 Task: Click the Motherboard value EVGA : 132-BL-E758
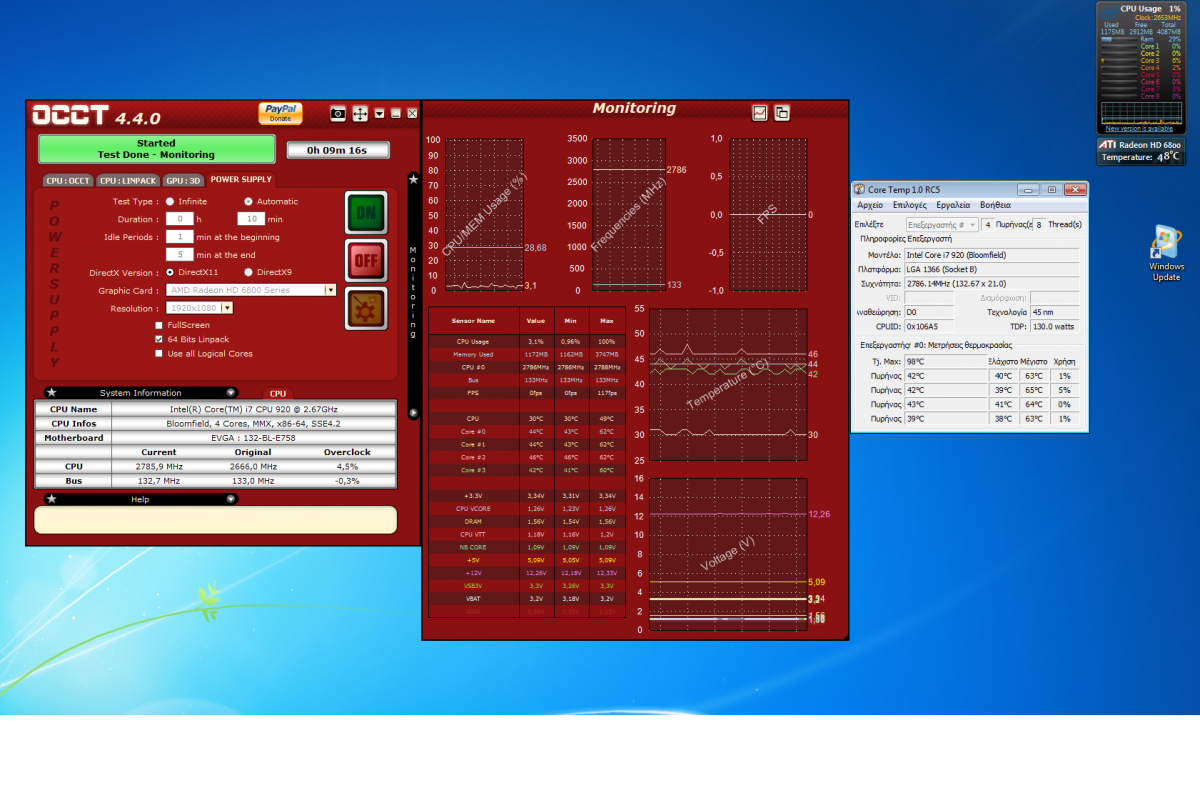(253, 437)
